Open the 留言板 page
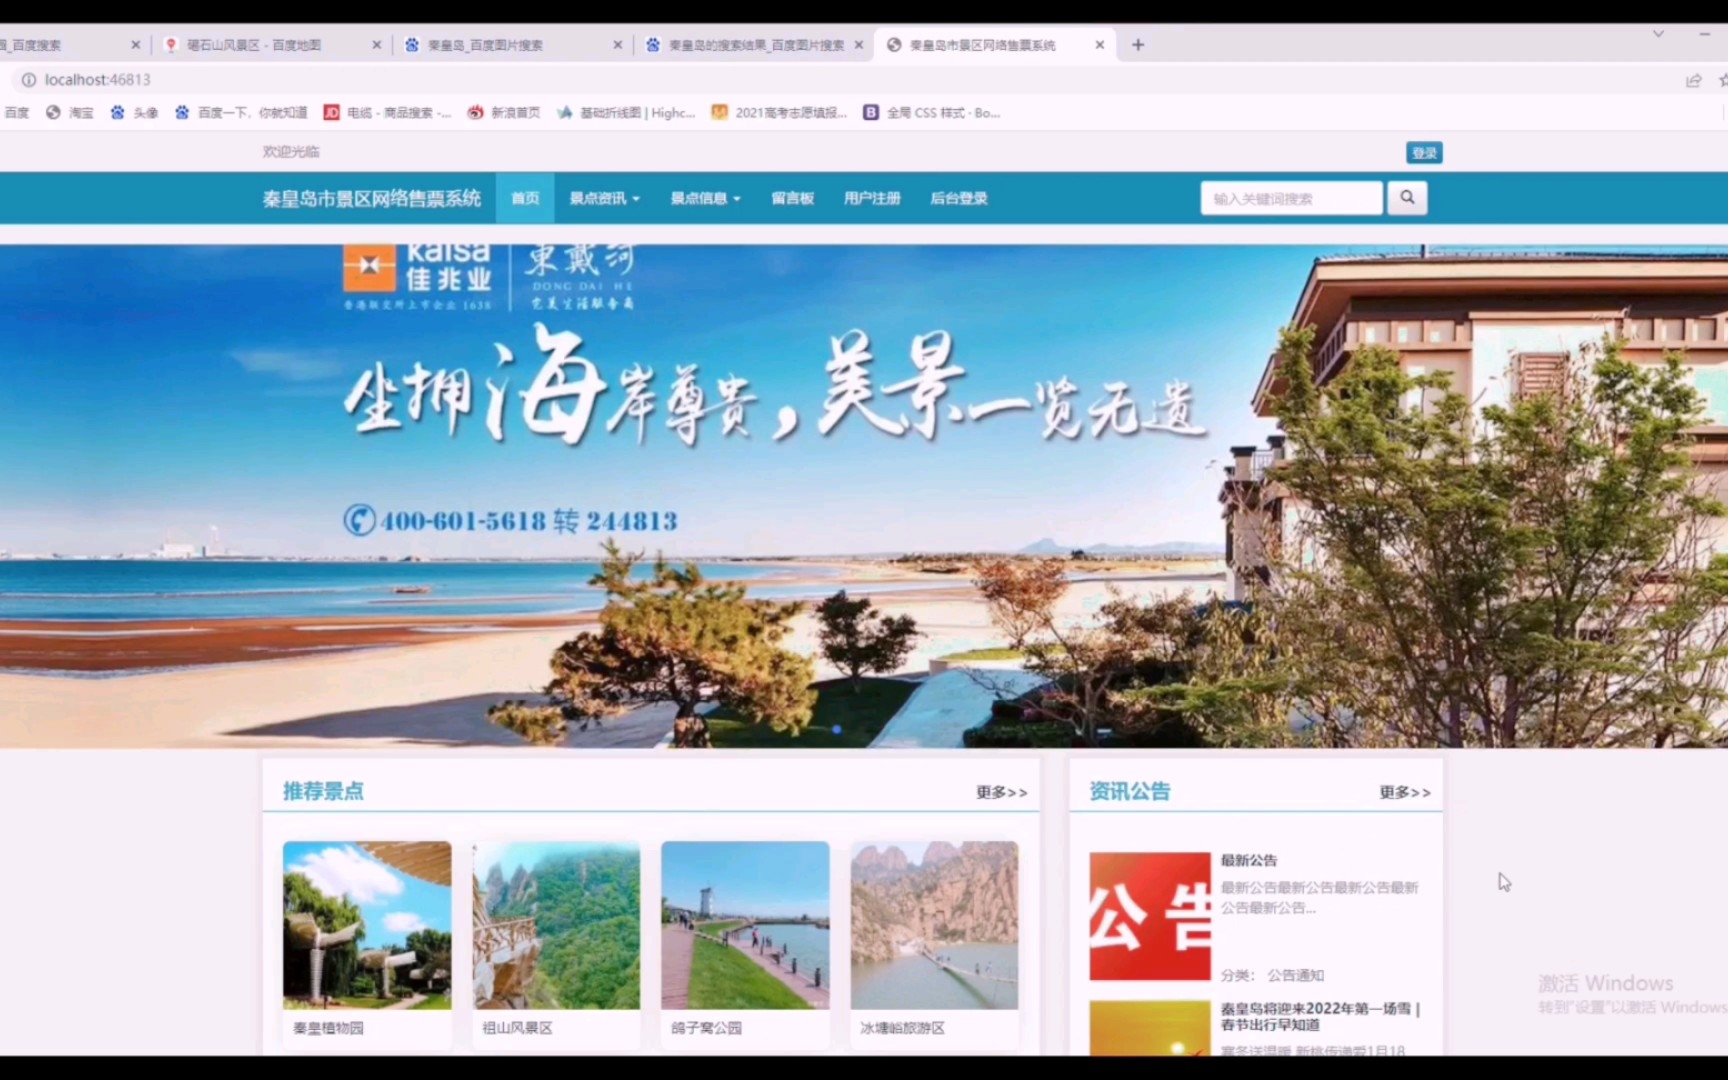The height and width of the screenshot is (1080, 1728). click(x=792, y=198)
